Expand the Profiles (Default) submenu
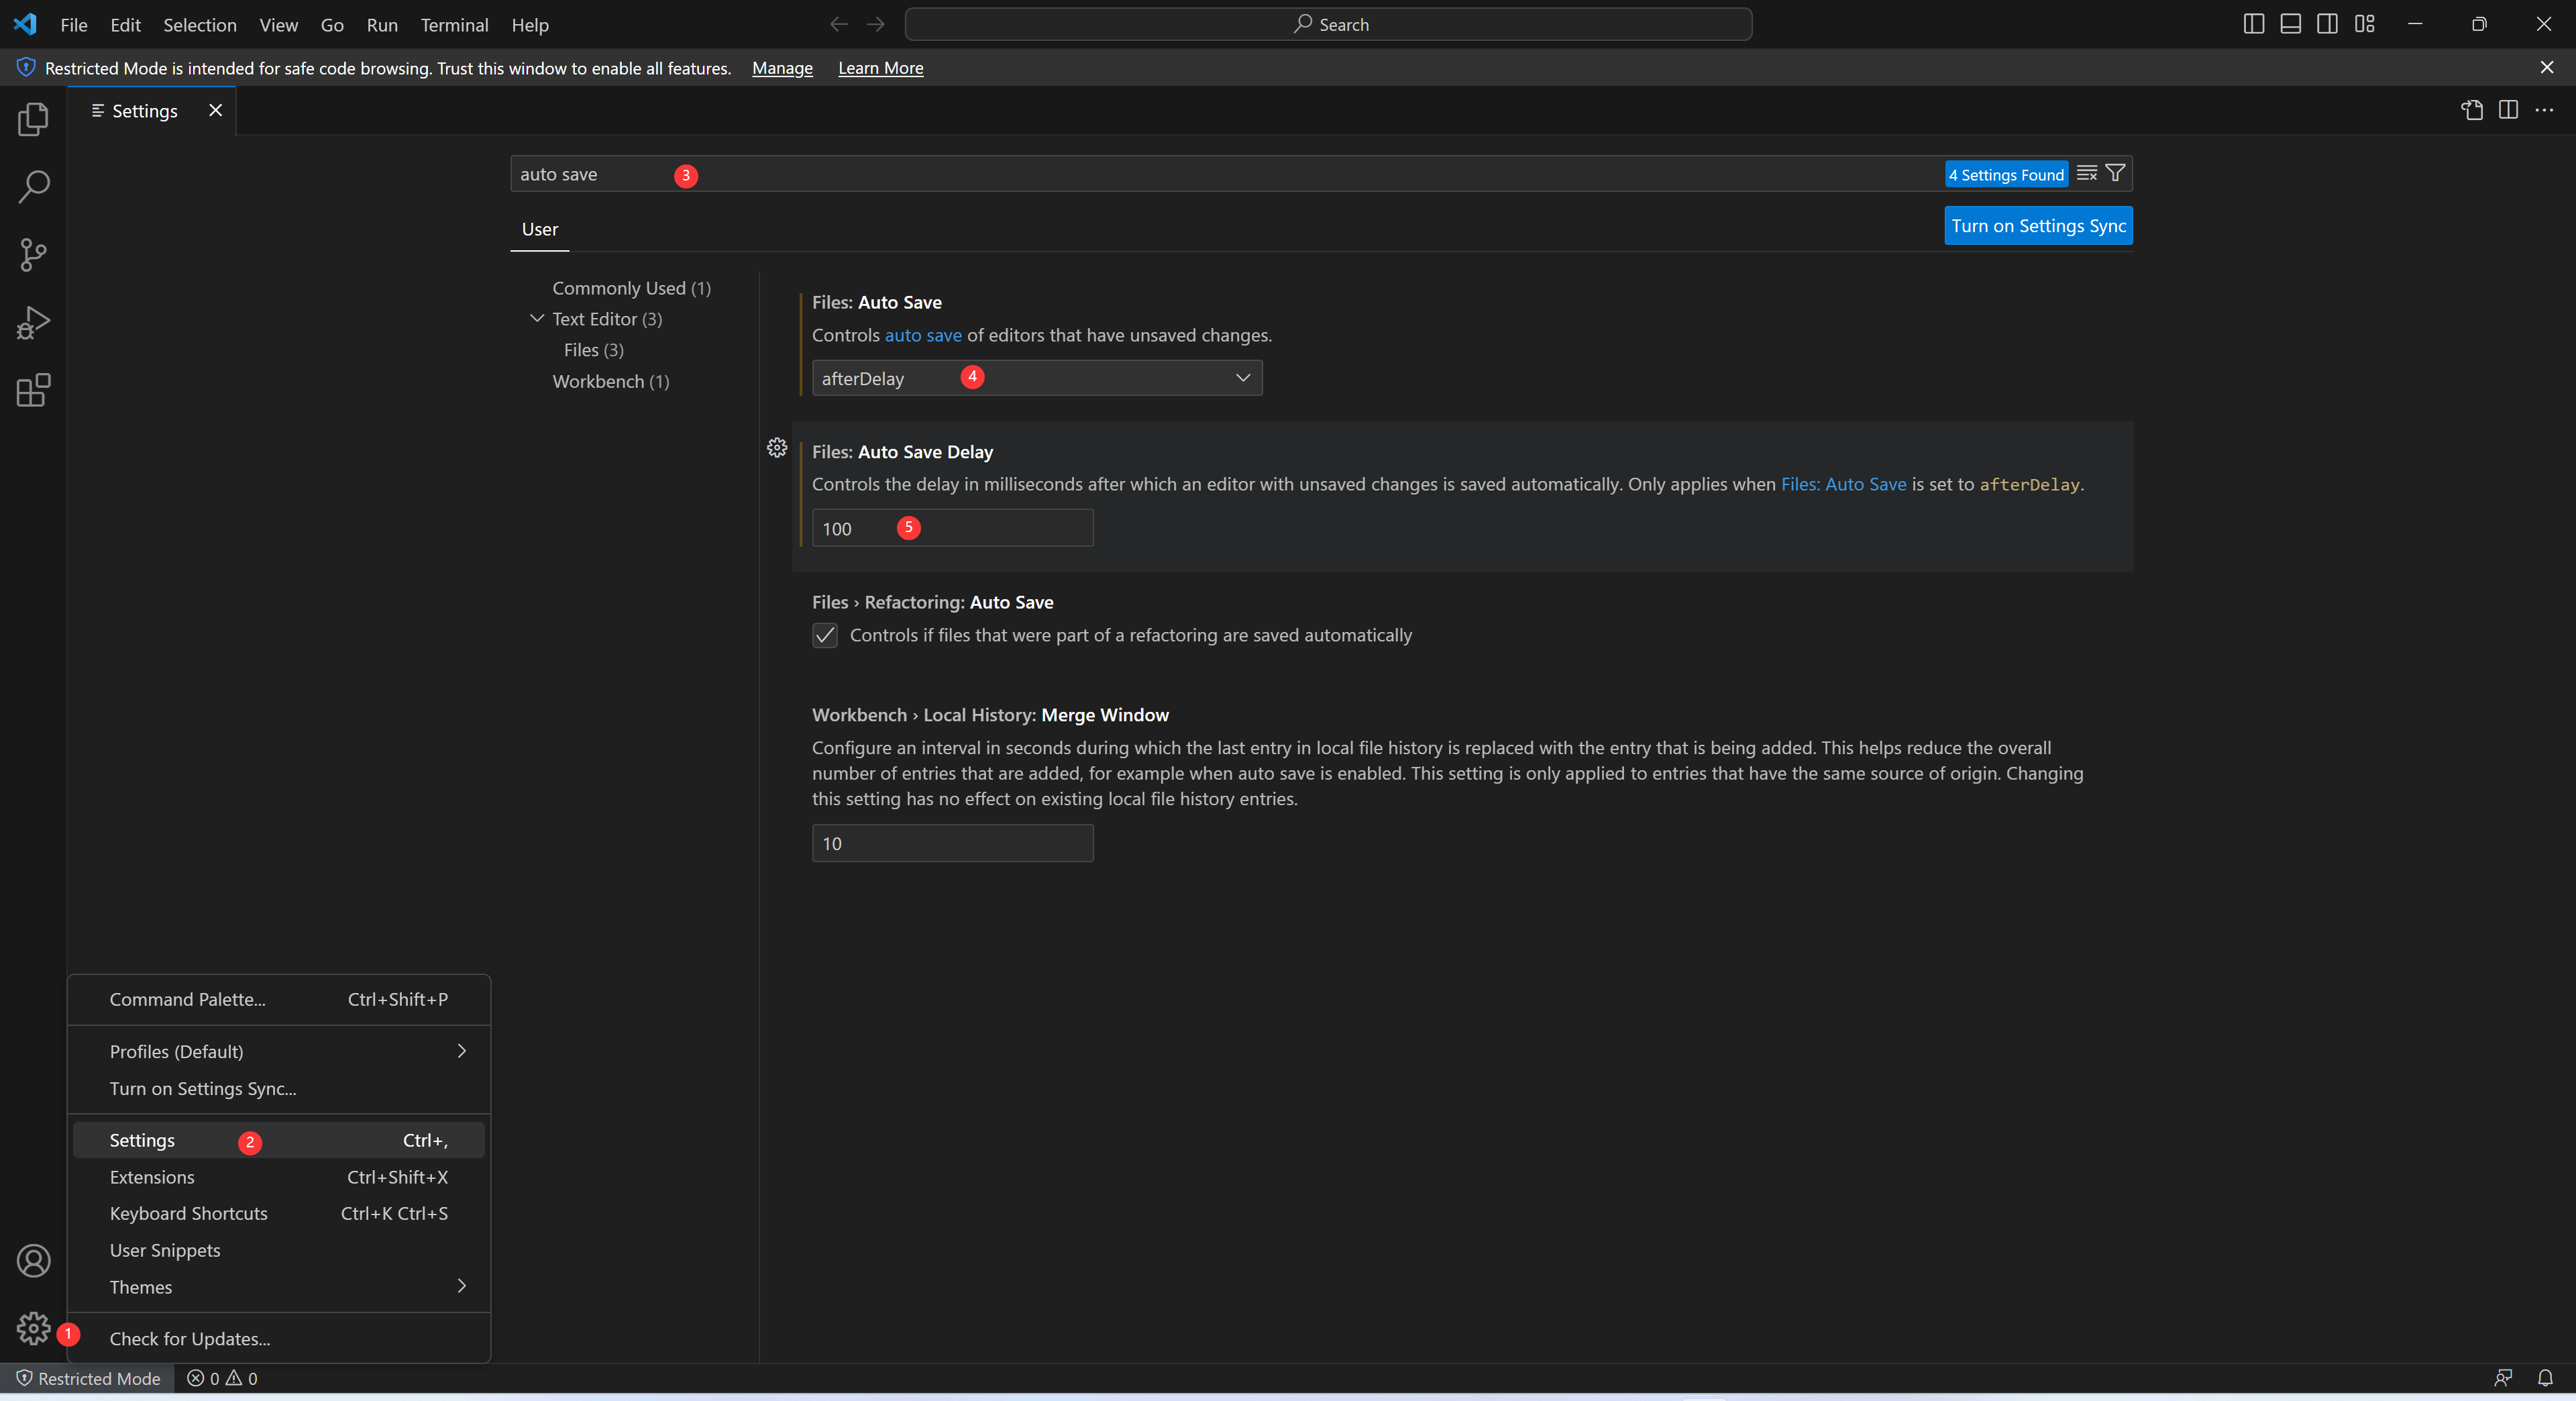 click(x=279, y=1051)
